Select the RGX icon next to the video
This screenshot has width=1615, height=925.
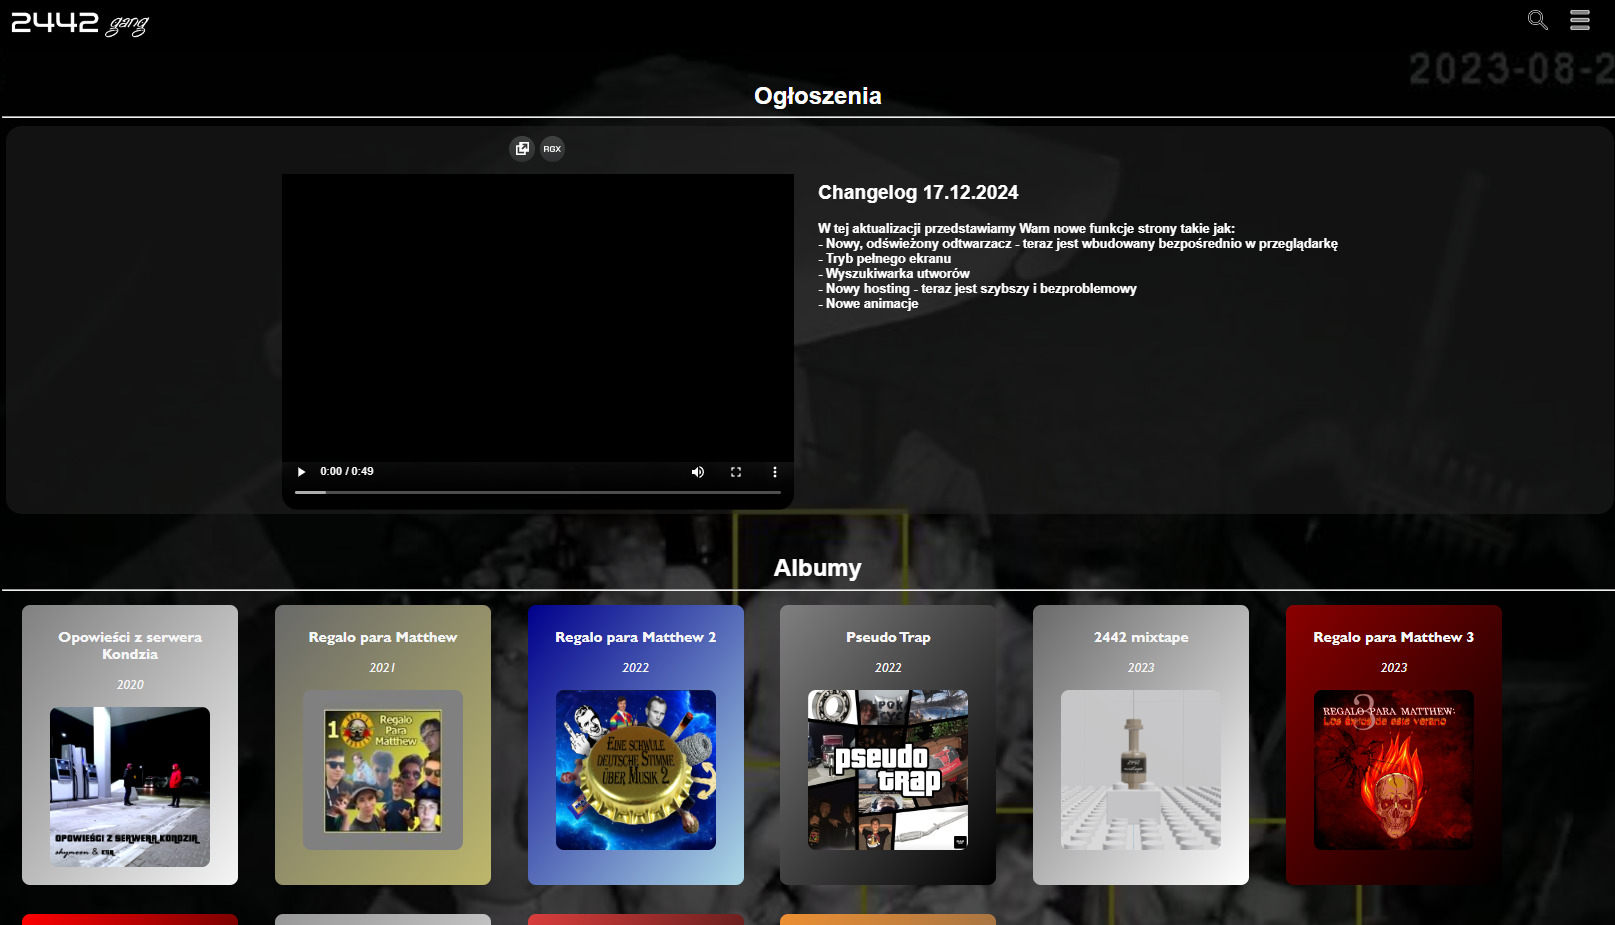[x=552, y=148]
